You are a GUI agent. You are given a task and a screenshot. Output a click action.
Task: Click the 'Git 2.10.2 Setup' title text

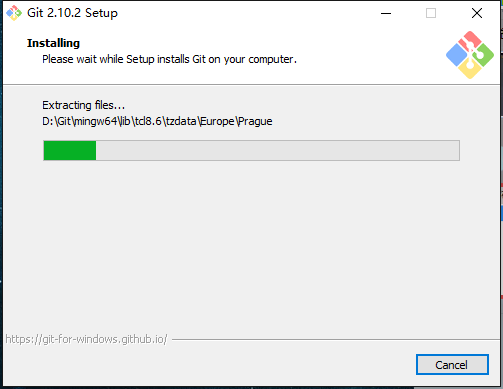[72, 13]
